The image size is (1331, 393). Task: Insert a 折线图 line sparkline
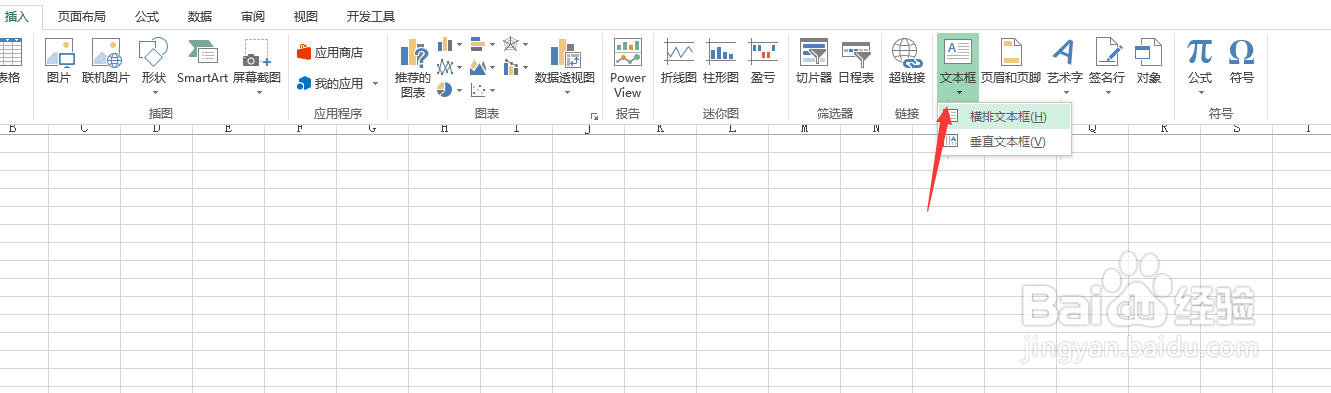(679, 61)
